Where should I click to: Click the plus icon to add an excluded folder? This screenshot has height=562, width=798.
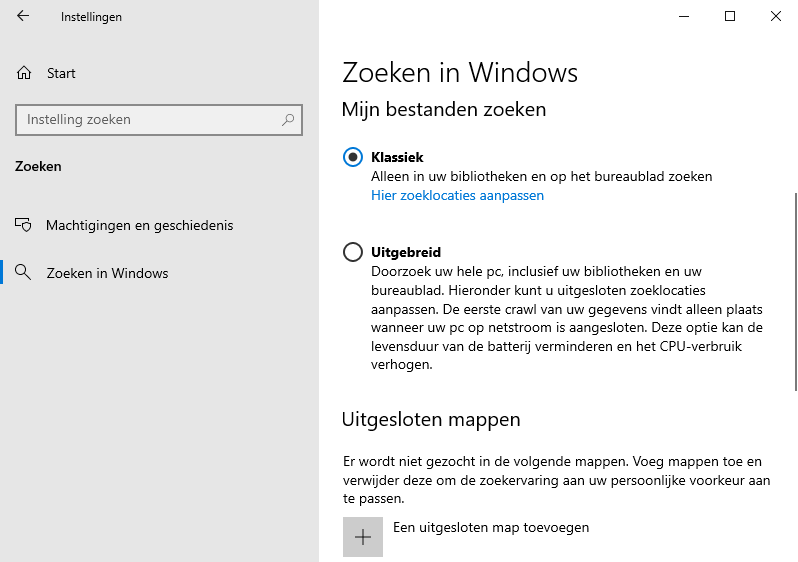click(x=363, y=537)
